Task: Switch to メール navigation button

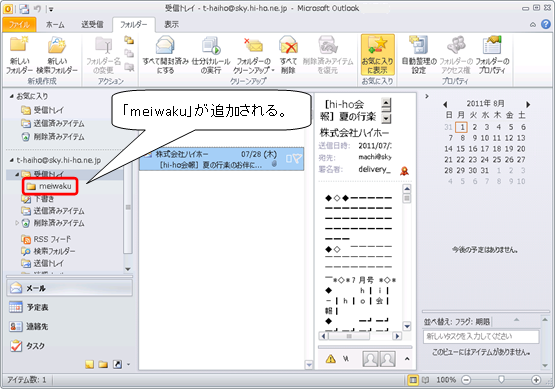Action: coord(69,288)
